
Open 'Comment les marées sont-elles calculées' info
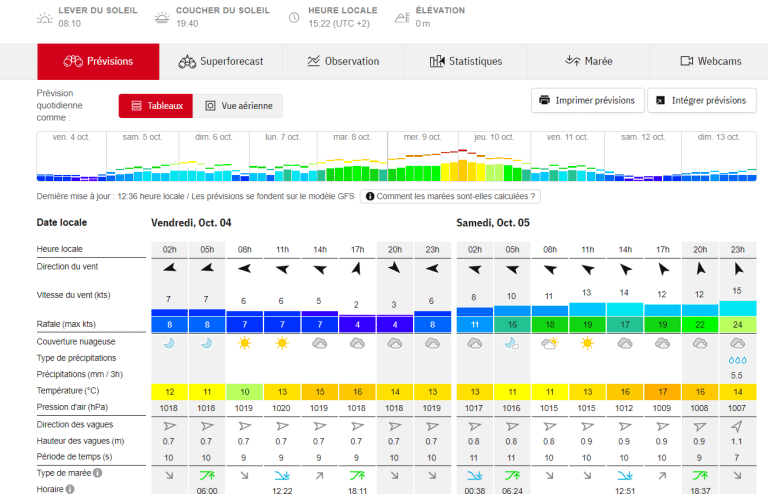(450, 197)
